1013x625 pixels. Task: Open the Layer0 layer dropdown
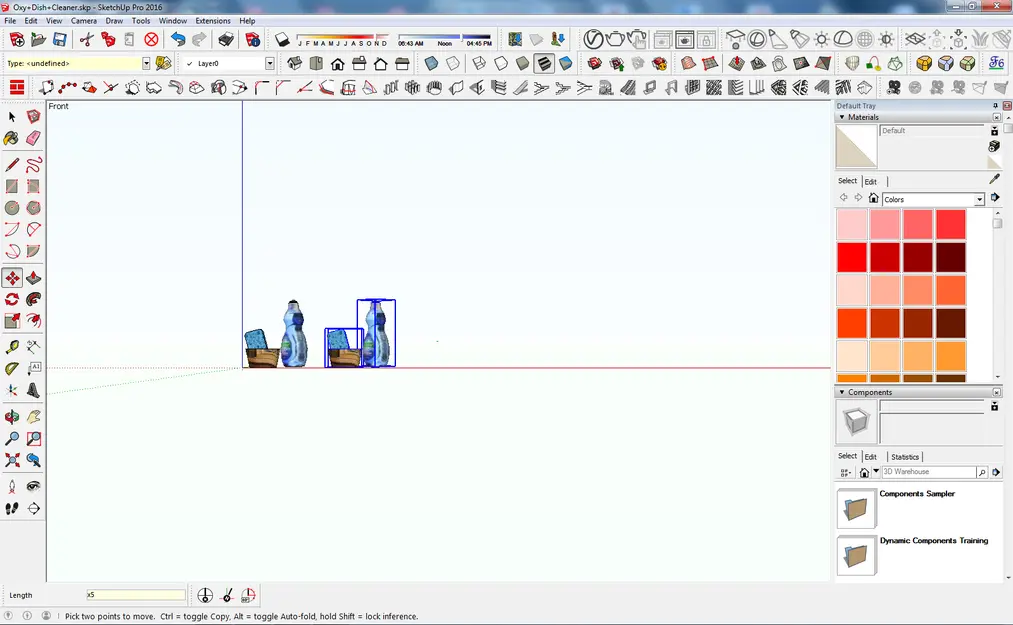click(268, 62)
